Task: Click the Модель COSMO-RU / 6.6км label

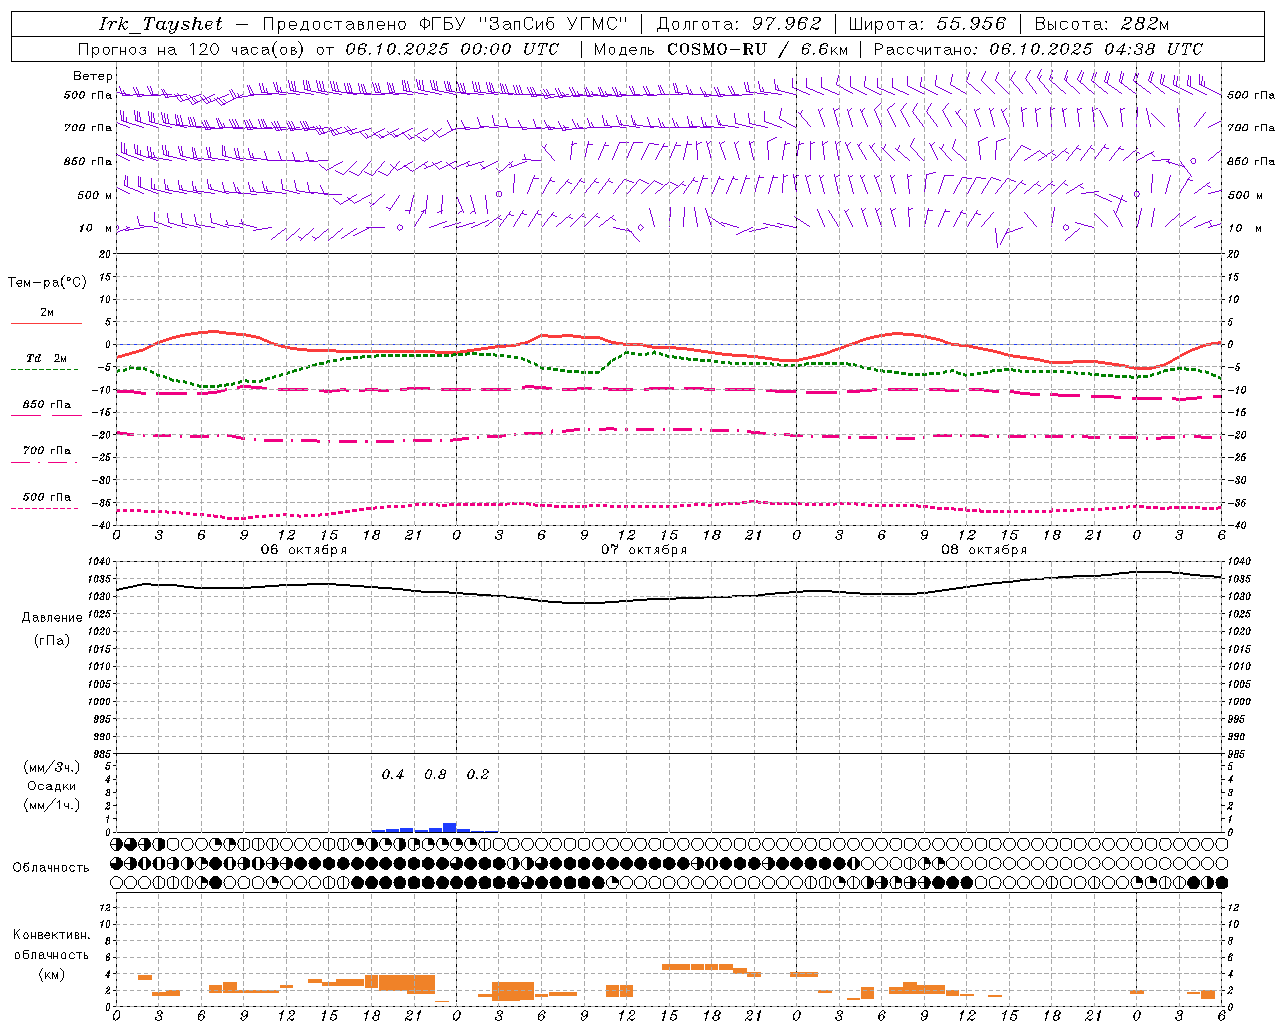Action: [x=721, y=49]
